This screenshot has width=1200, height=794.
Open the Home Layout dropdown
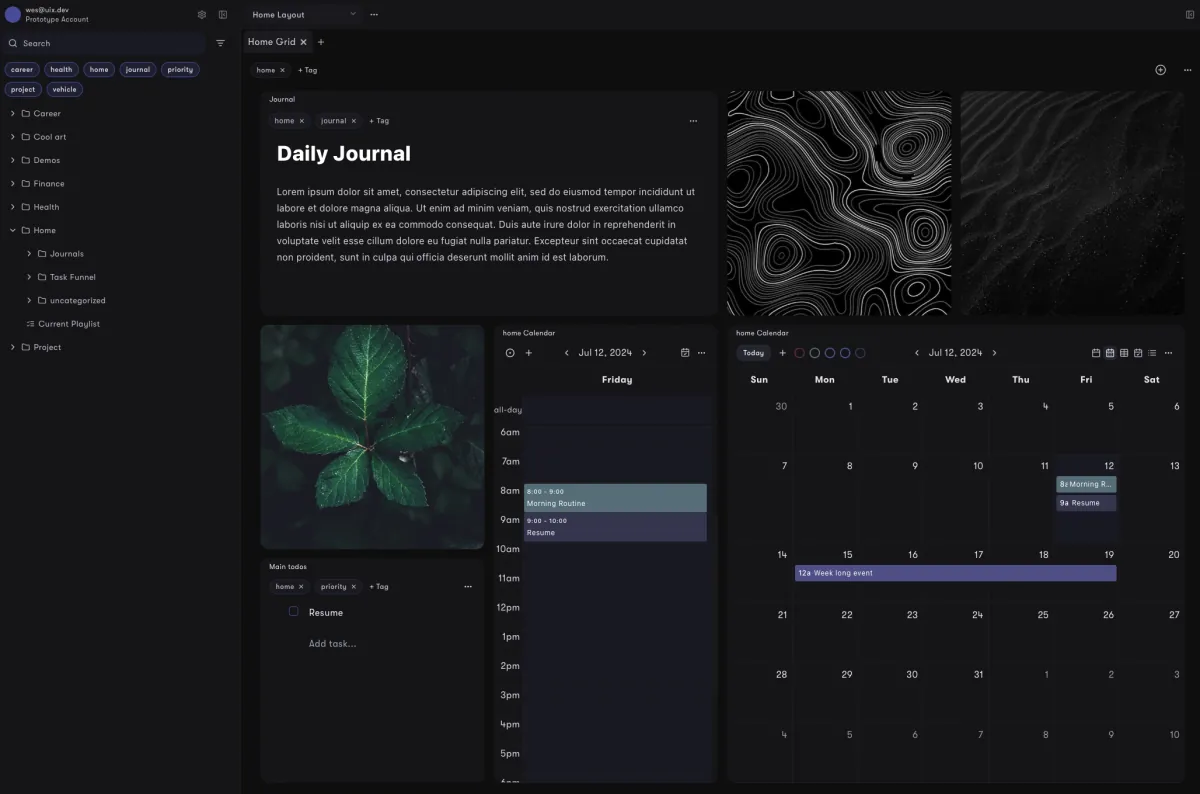(x=303, y=15)
